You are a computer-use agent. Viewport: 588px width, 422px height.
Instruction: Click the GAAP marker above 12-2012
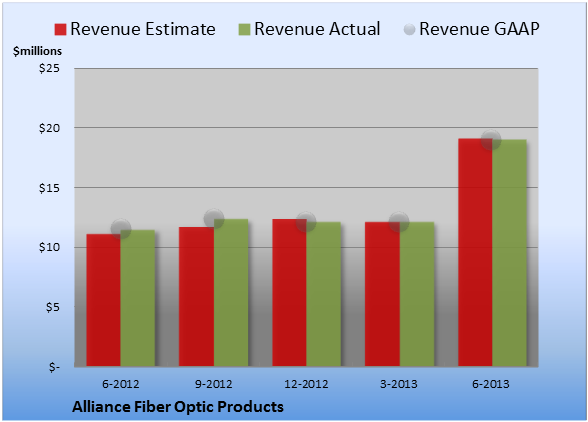coord(306,222)
